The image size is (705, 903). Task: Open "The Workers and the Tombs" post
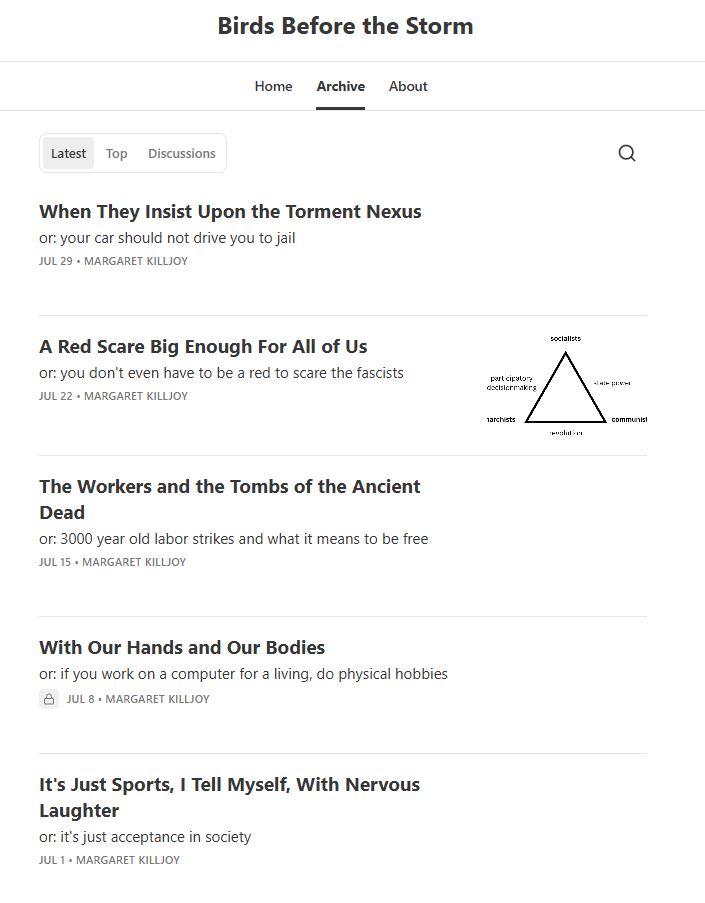pyautogui.click(x=230, y=499)
